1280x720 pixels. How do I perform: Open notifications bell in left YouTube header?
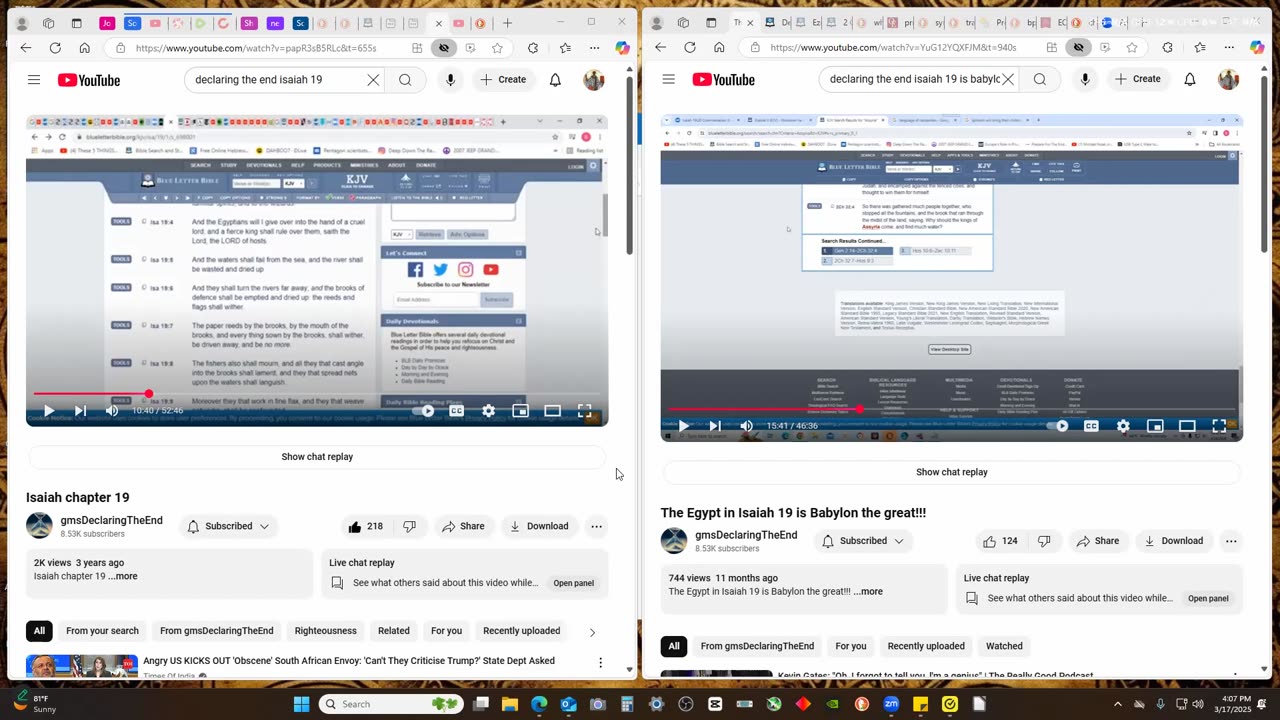click(555, 80)
